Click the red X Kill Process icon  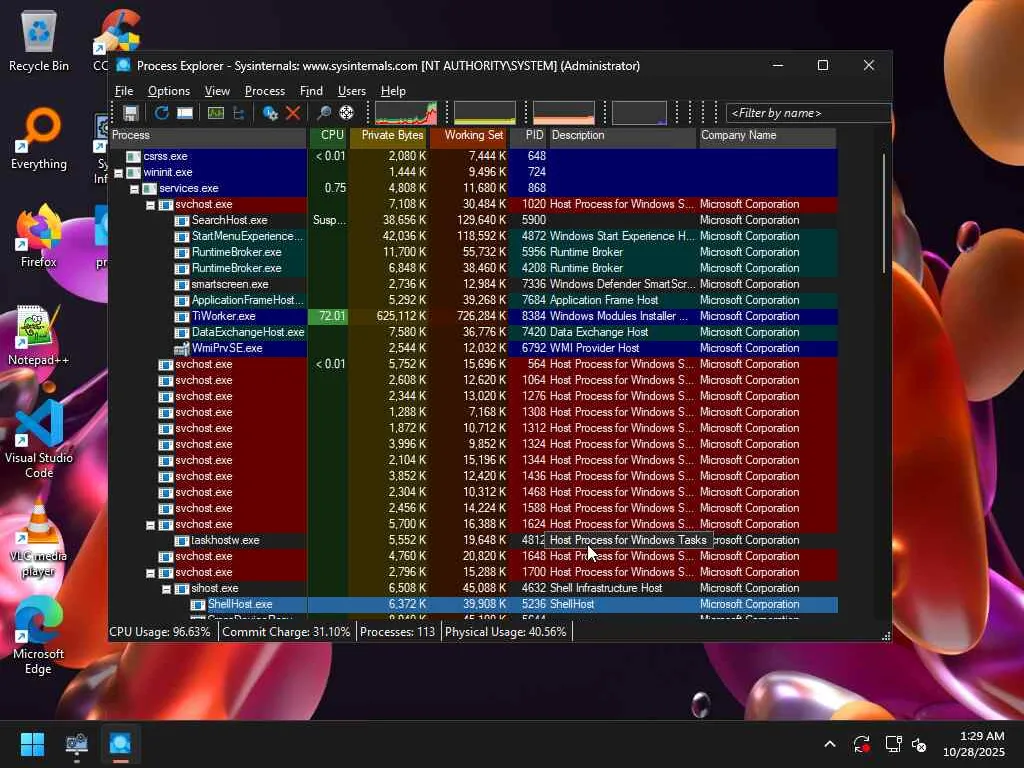[x=293, y=113]
